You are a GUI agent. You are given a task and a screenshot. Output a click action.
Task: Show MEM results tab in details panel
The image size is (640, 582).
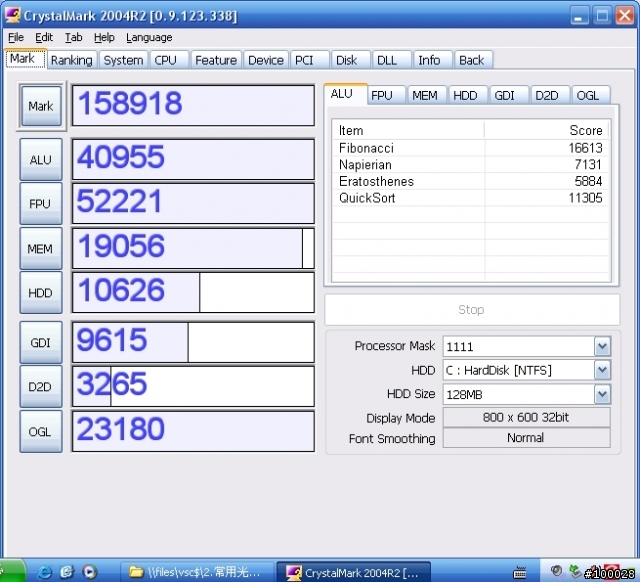coord(427,95)
